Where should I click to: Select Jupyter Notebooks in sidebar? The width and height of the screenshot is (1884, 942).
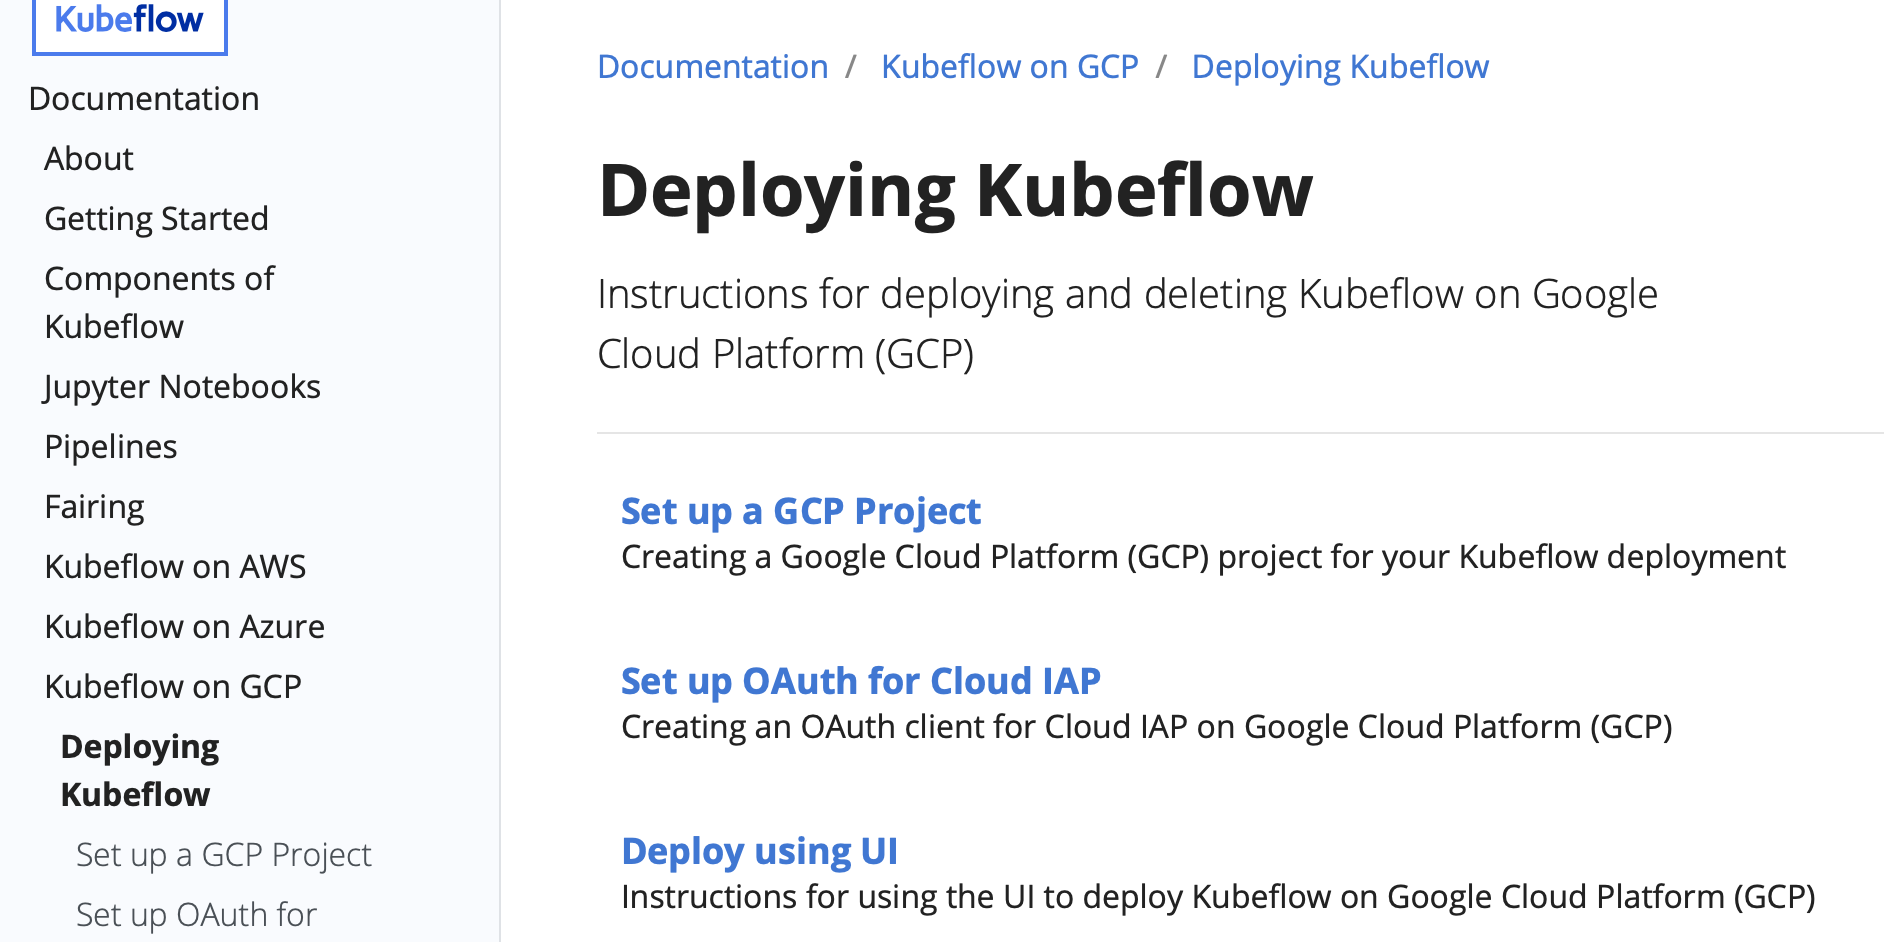tap(183, 387)
